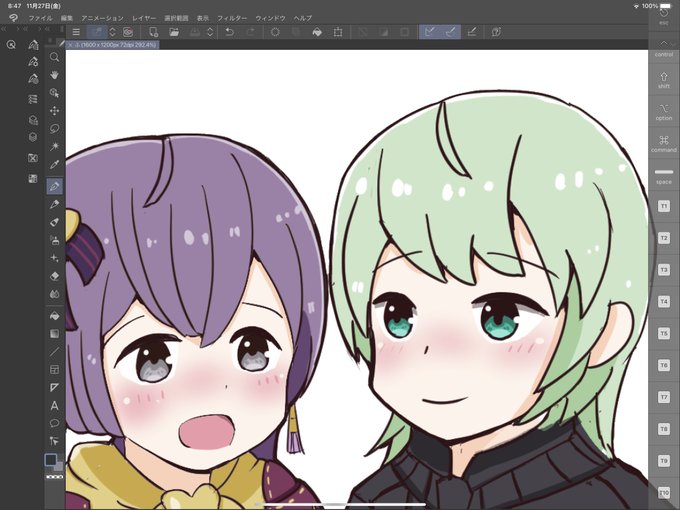
Task: Select the Text tool letter A
Action: 54,405
